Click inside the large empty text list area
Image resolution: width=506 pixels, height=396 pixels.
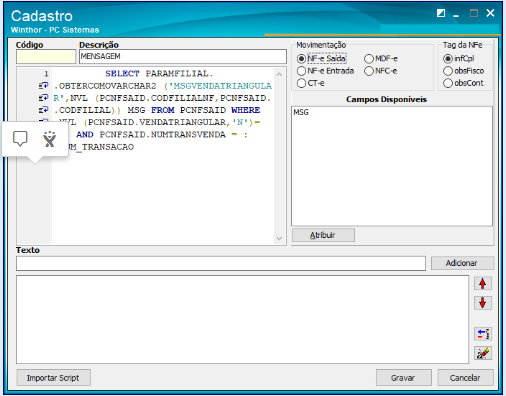[242, 319]
